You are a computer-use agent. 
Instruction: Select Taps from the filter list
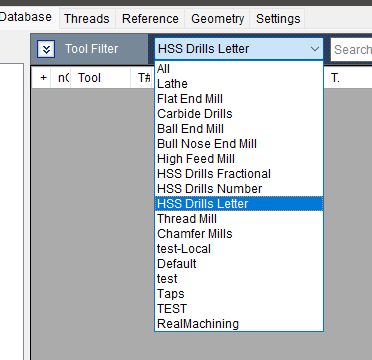coord(239,294)
